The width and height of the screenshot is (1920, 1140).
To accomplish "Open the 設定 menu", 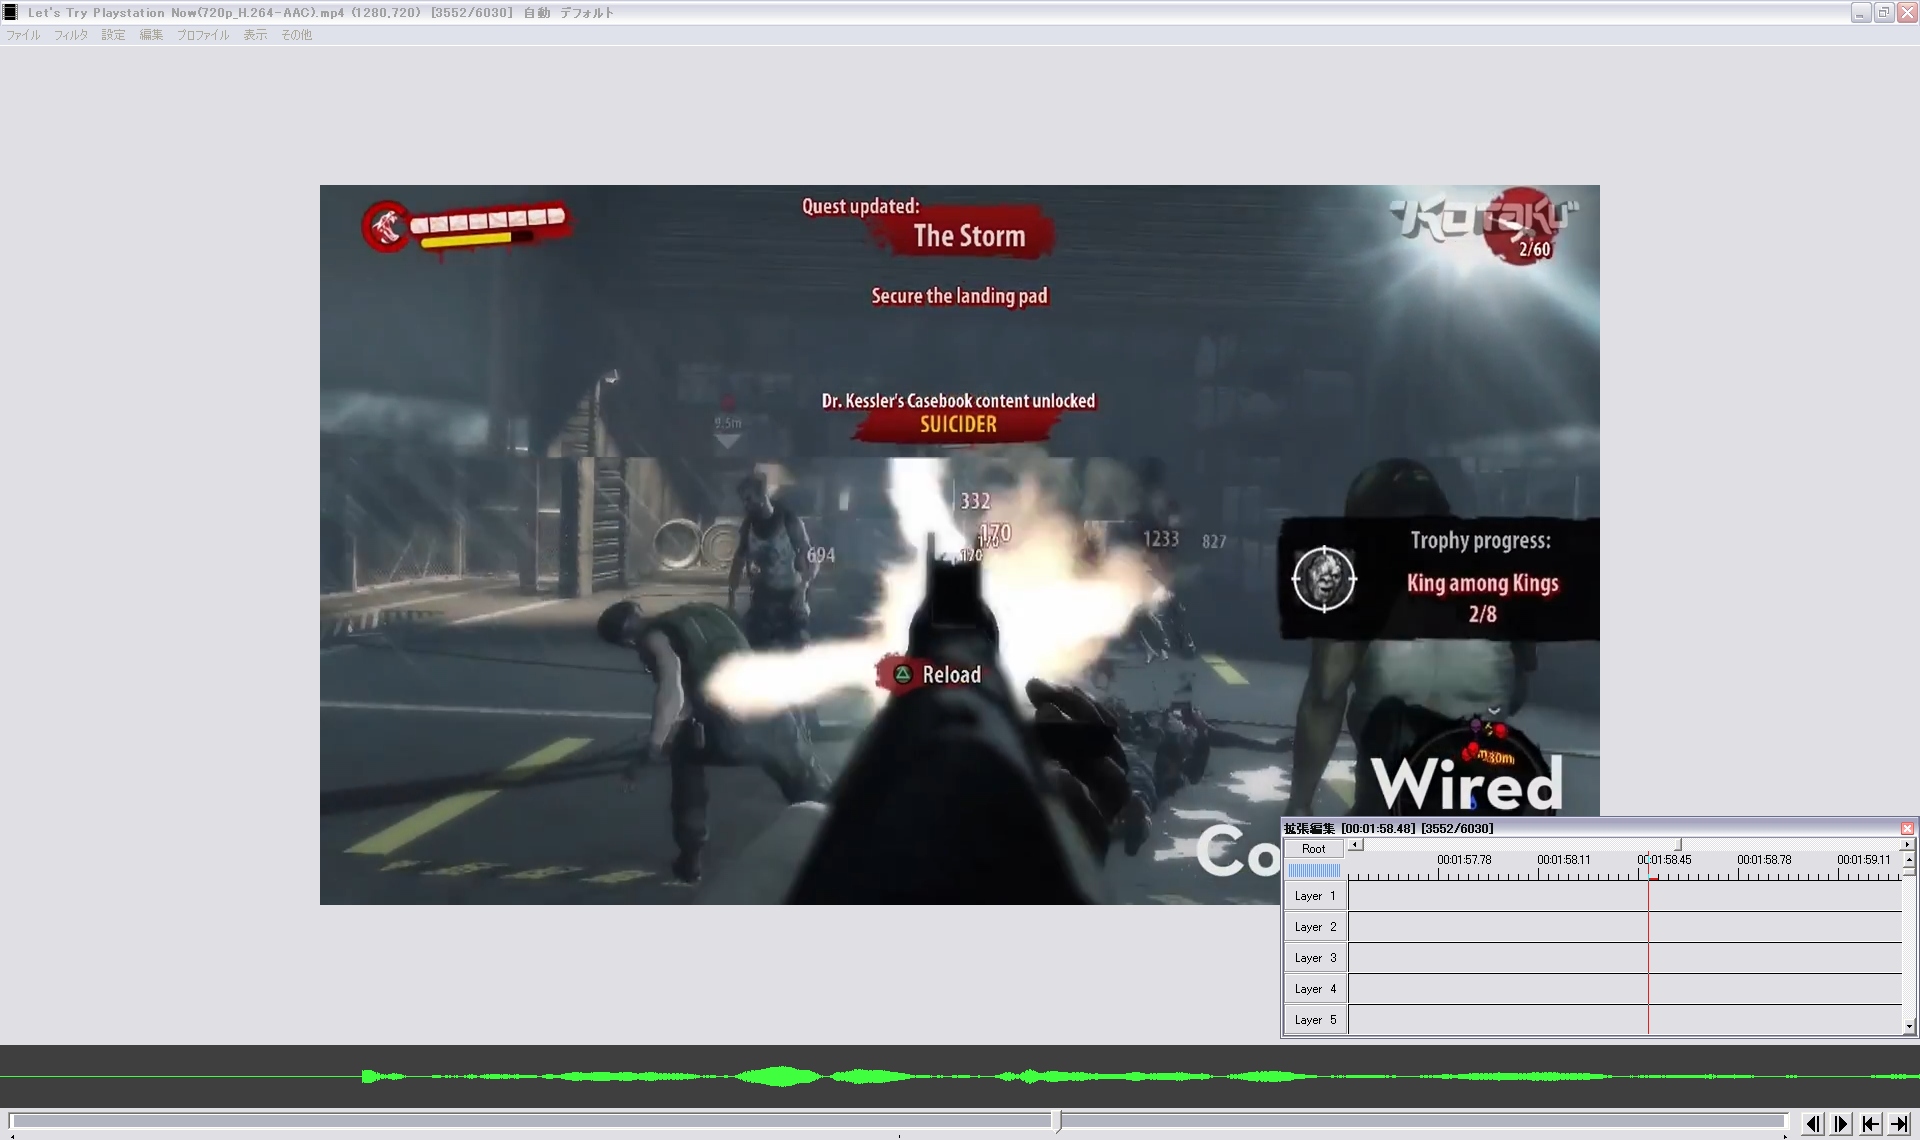I will click(x=113, y=35).
